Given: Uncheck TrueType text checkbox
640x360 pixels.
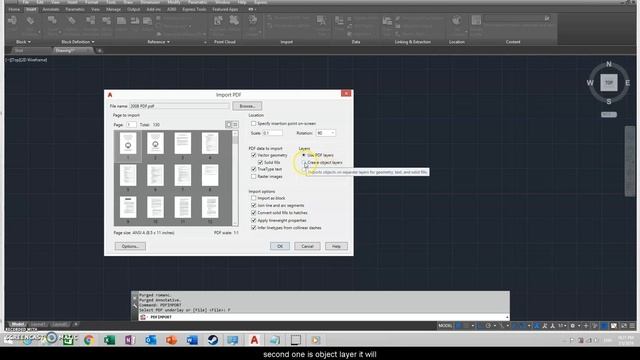Looking at the screenshot, I should point(253,169).
